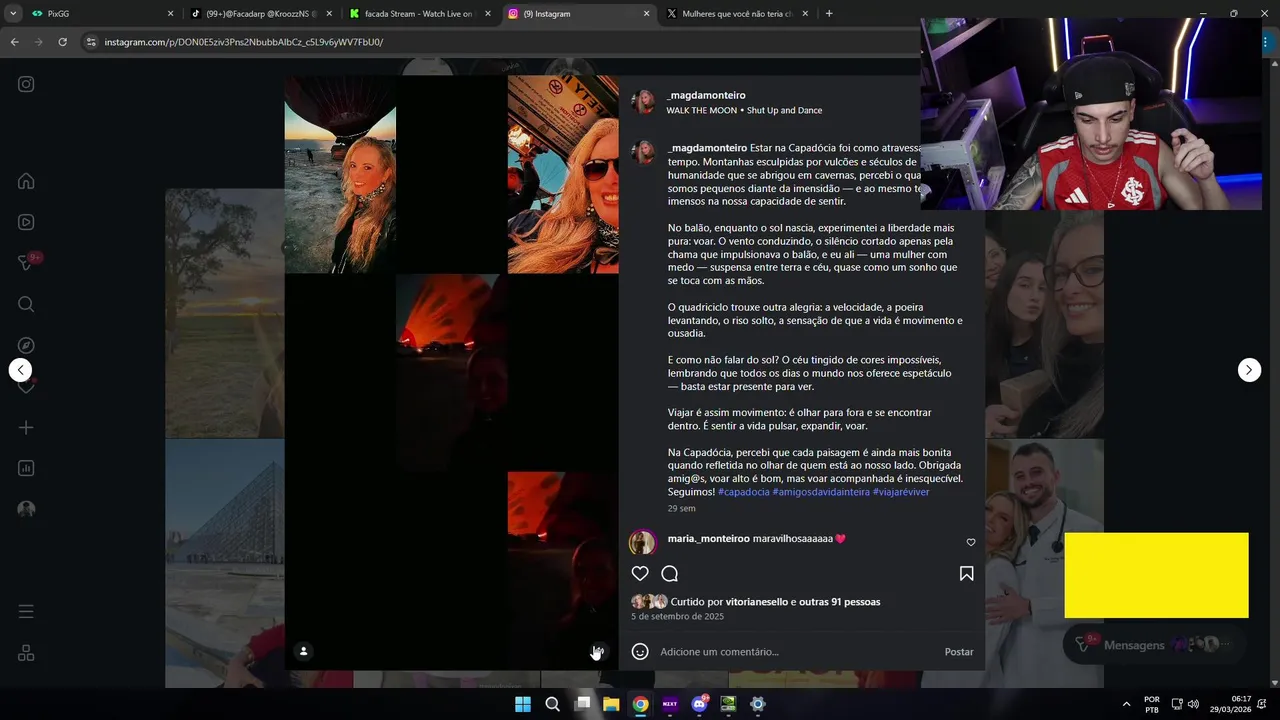
Task: Click the Instagram logo in the sidebar
Action: (x=26, y=84)
